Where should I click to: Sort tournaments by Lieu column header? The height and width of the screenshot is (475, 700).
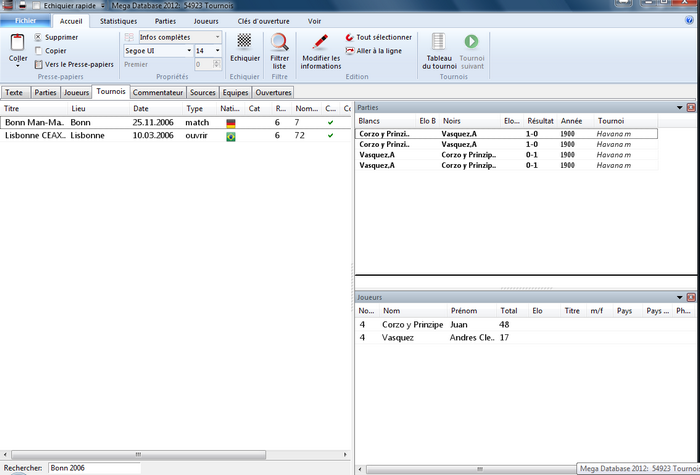99,108
